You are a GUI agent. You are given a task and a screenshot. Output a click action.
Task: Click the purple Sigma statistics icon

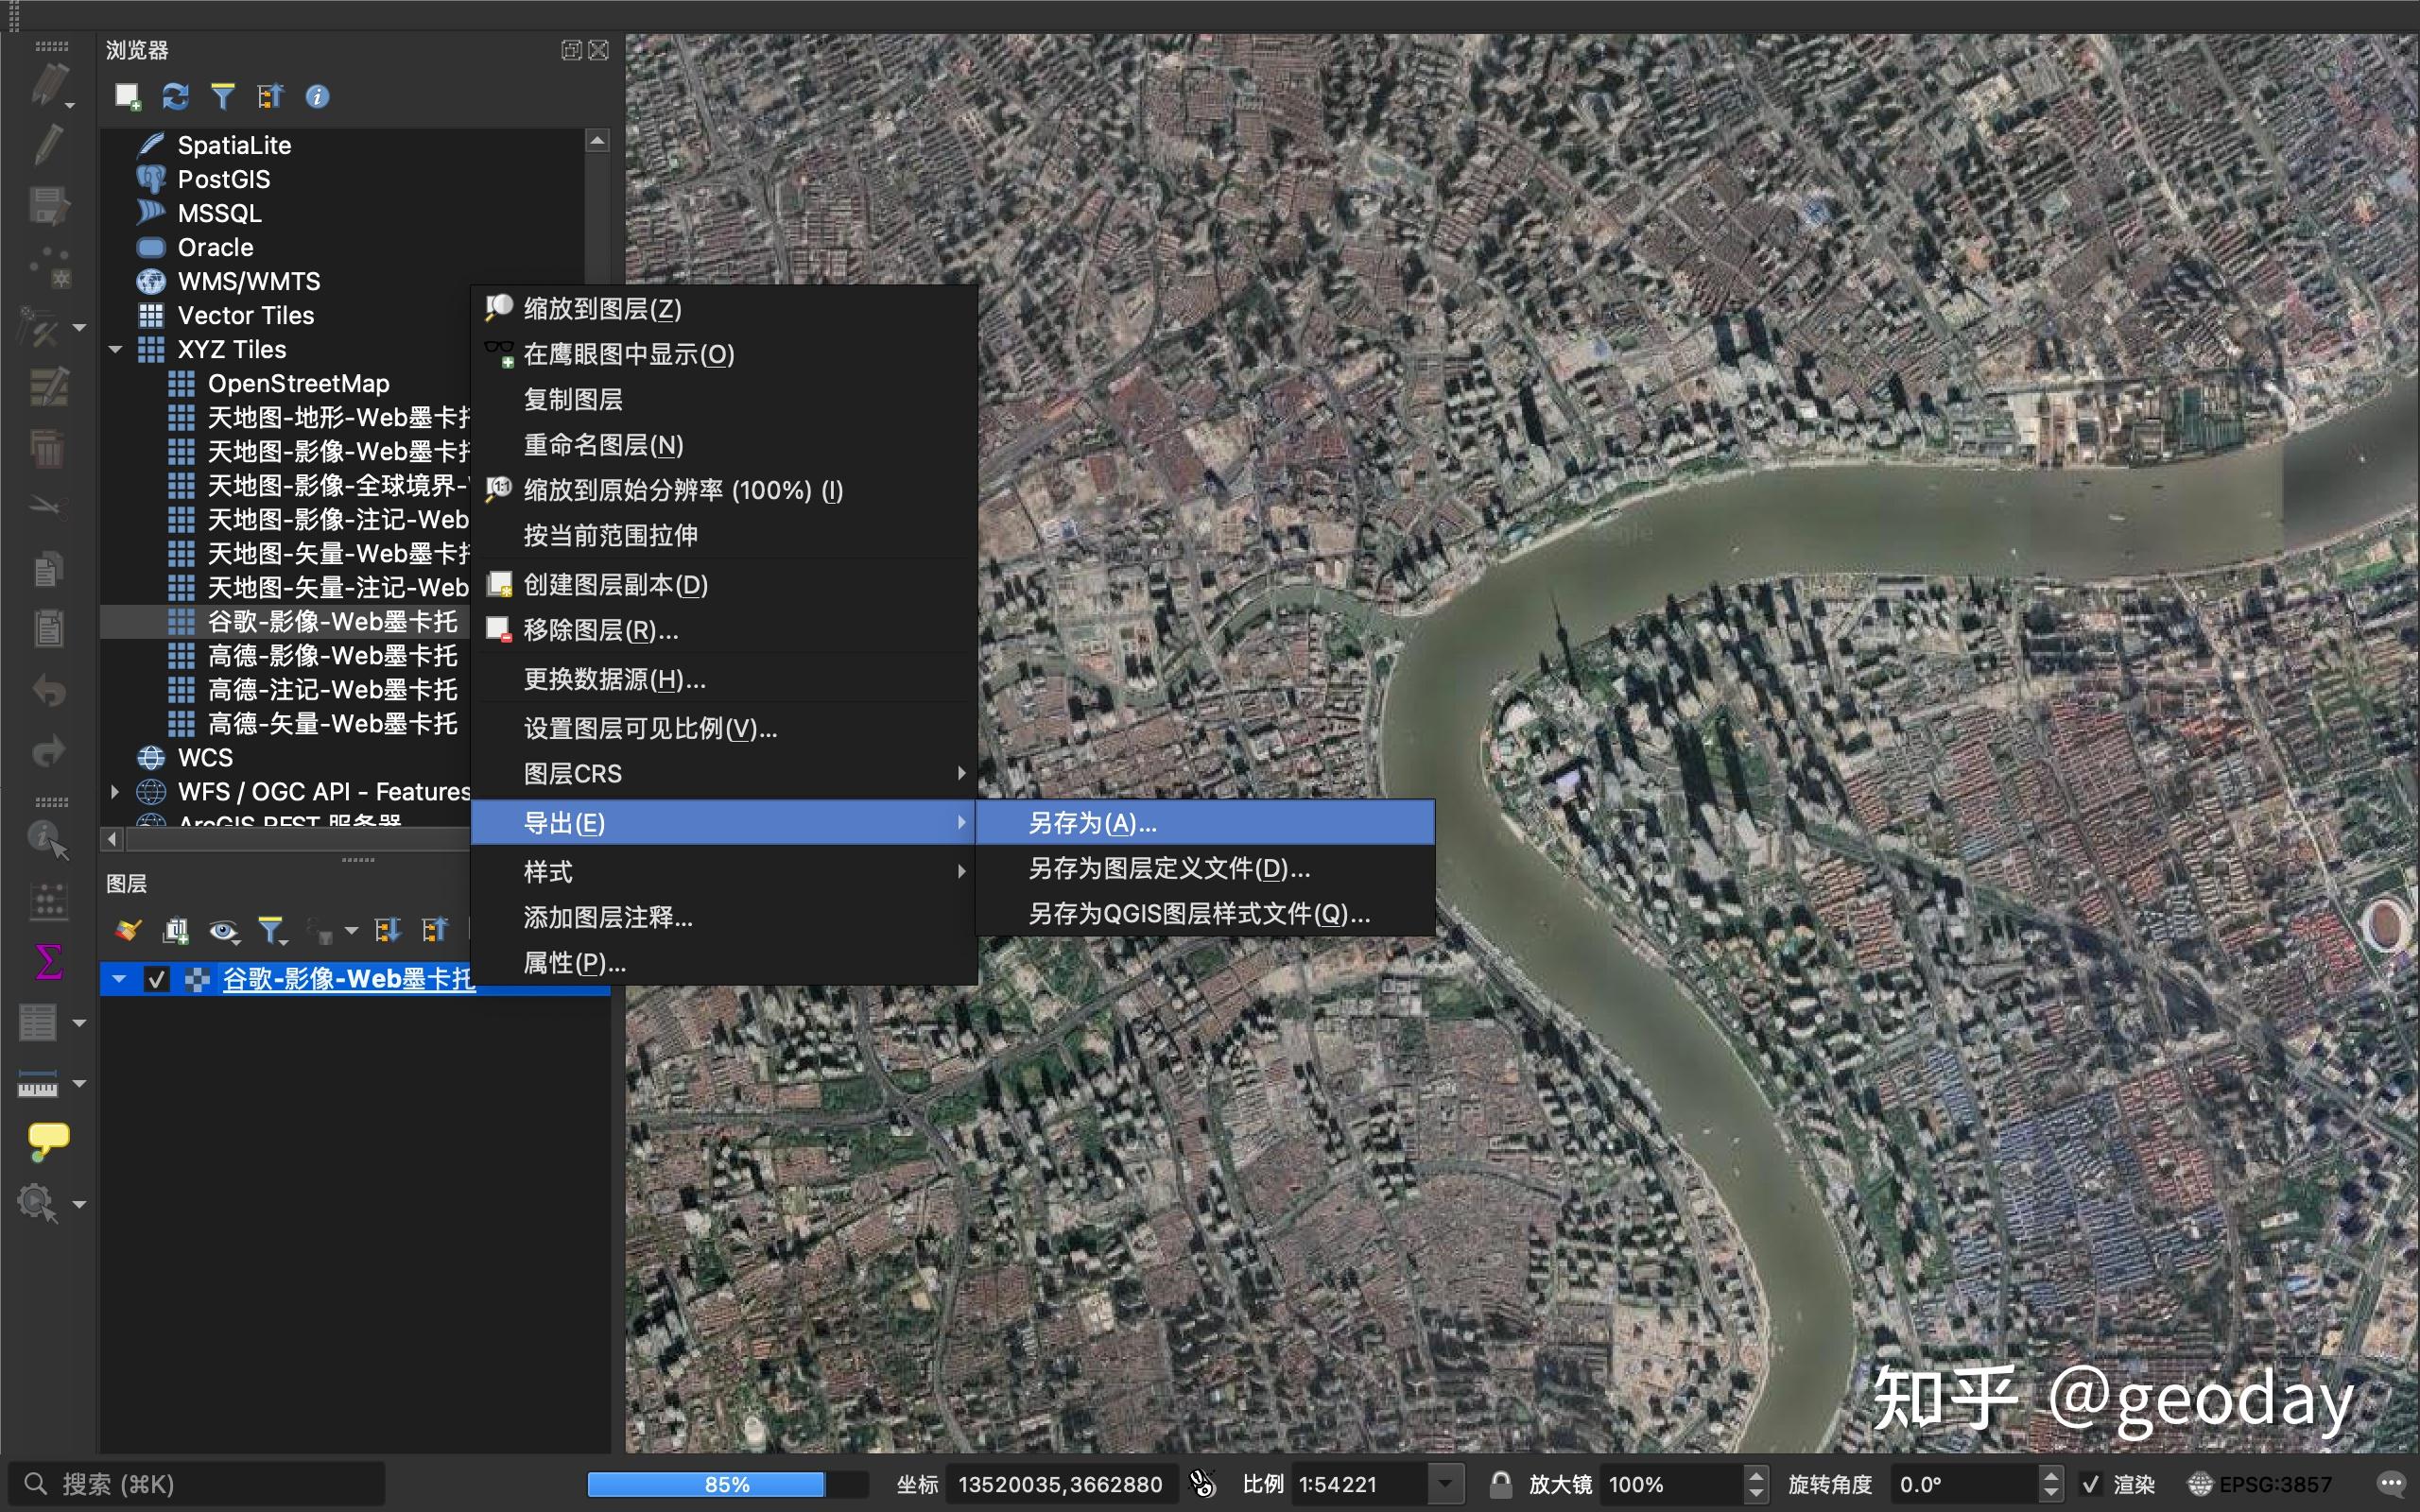(x=48, y=962)
